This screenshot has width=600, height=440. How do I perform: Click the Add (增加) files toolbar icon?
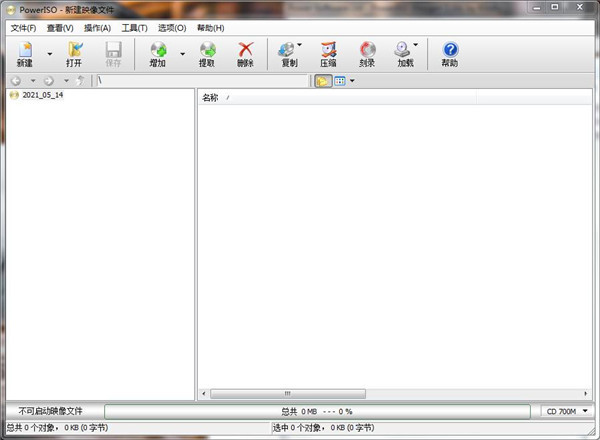coord(158,54)
